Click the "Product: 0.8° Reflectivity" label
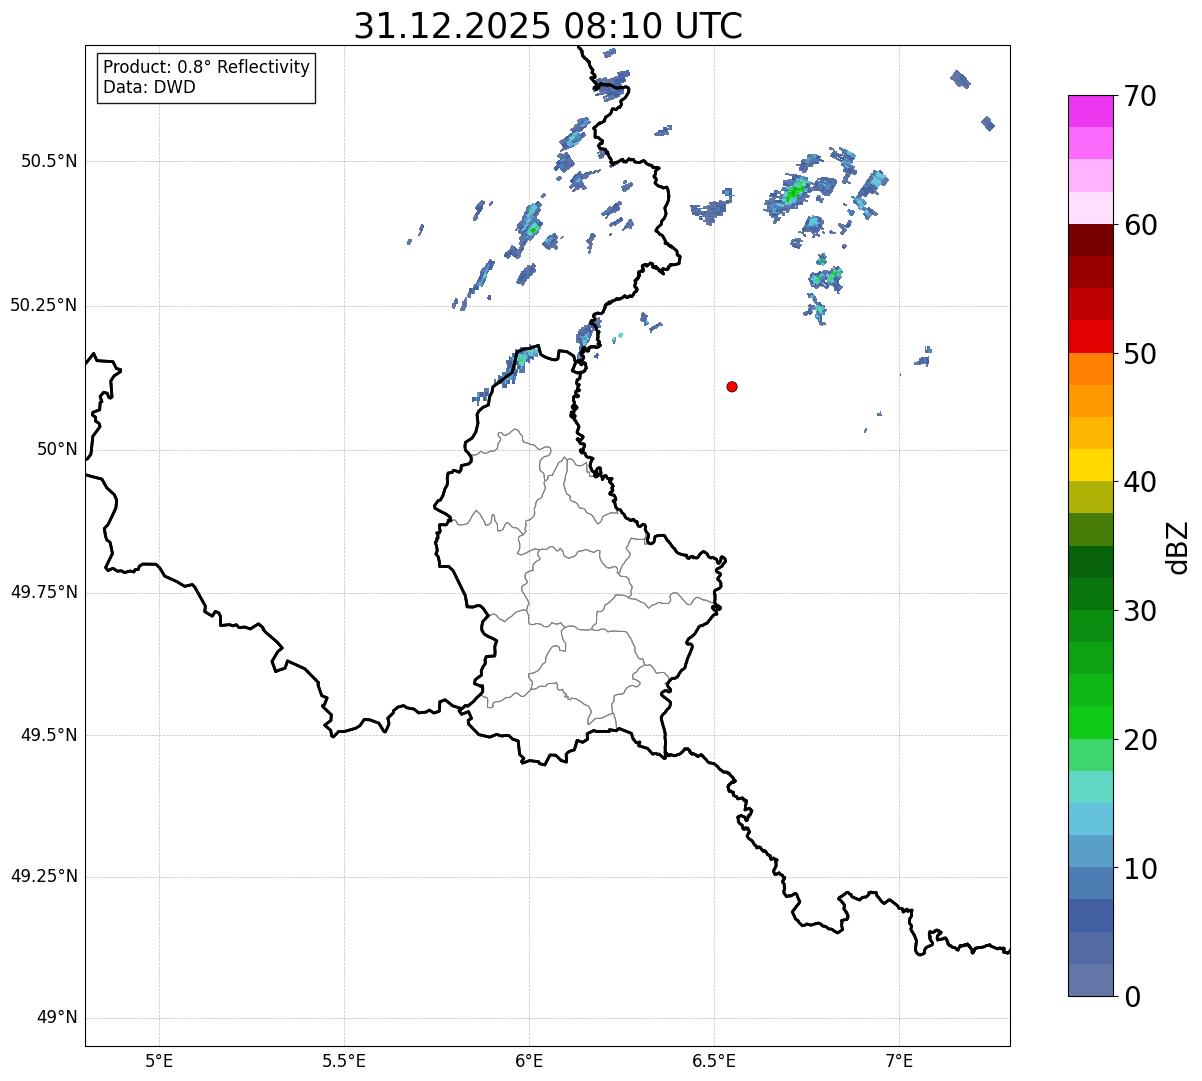The image size is (1202, 1081). (x=207, y=67)
